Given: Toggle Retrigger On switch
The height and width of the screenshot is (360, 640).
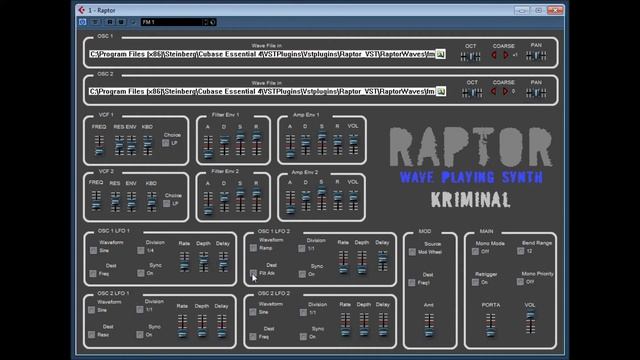Looking at the screenshot, I should coord(476,282).
